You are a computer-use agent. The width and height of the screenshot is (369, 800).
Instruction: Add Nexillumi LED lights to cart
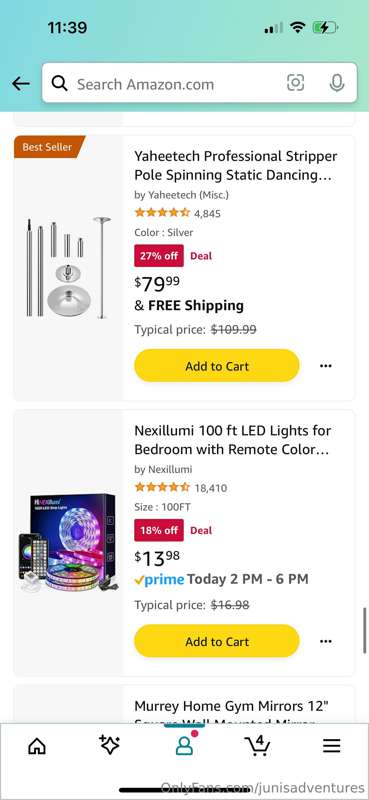pyautogui.click(x=217, y=641)
